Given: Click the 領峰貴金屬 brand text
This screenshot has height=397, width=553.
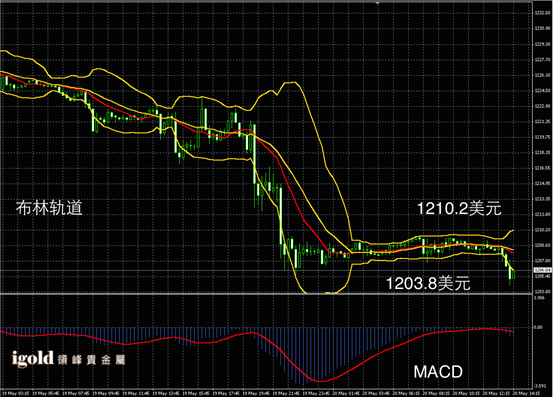Looking at the screenshot, I should click(91, 360).
